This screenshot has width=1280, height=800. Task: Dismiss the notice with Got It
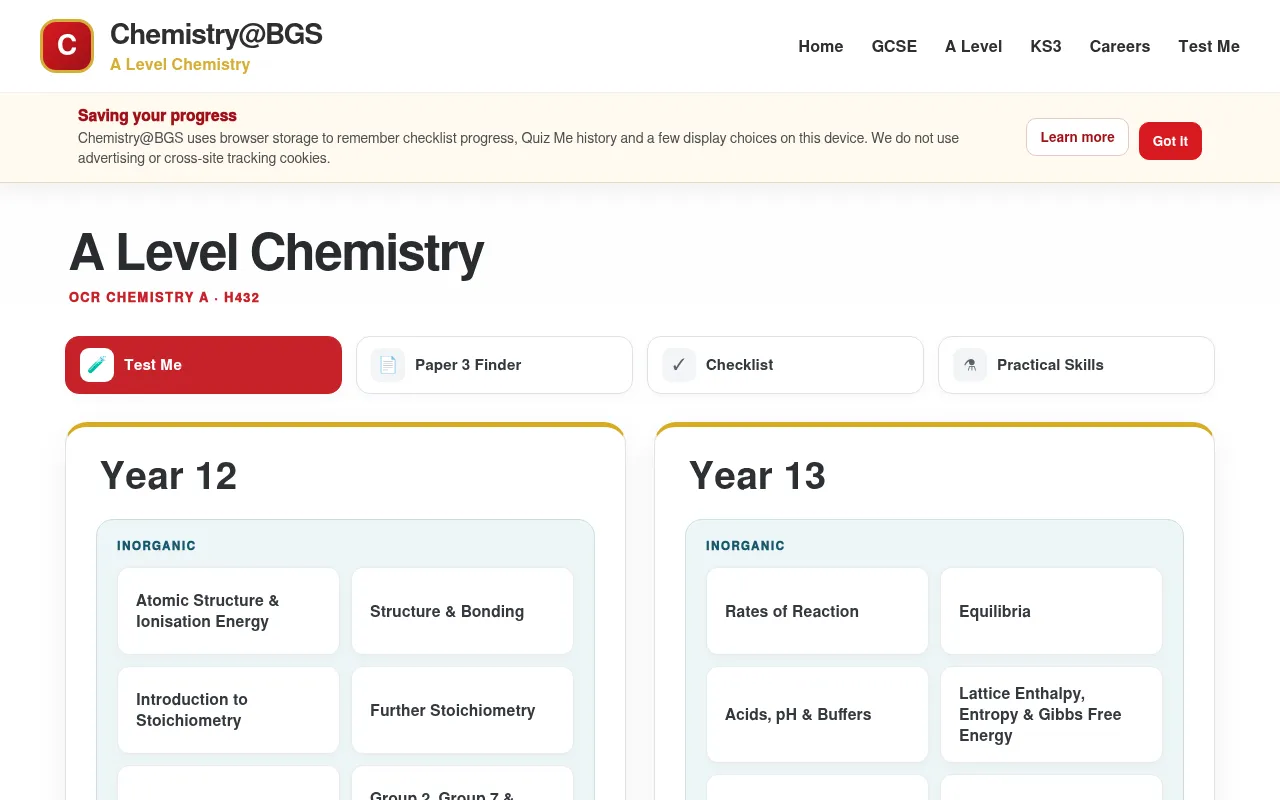1170,141
